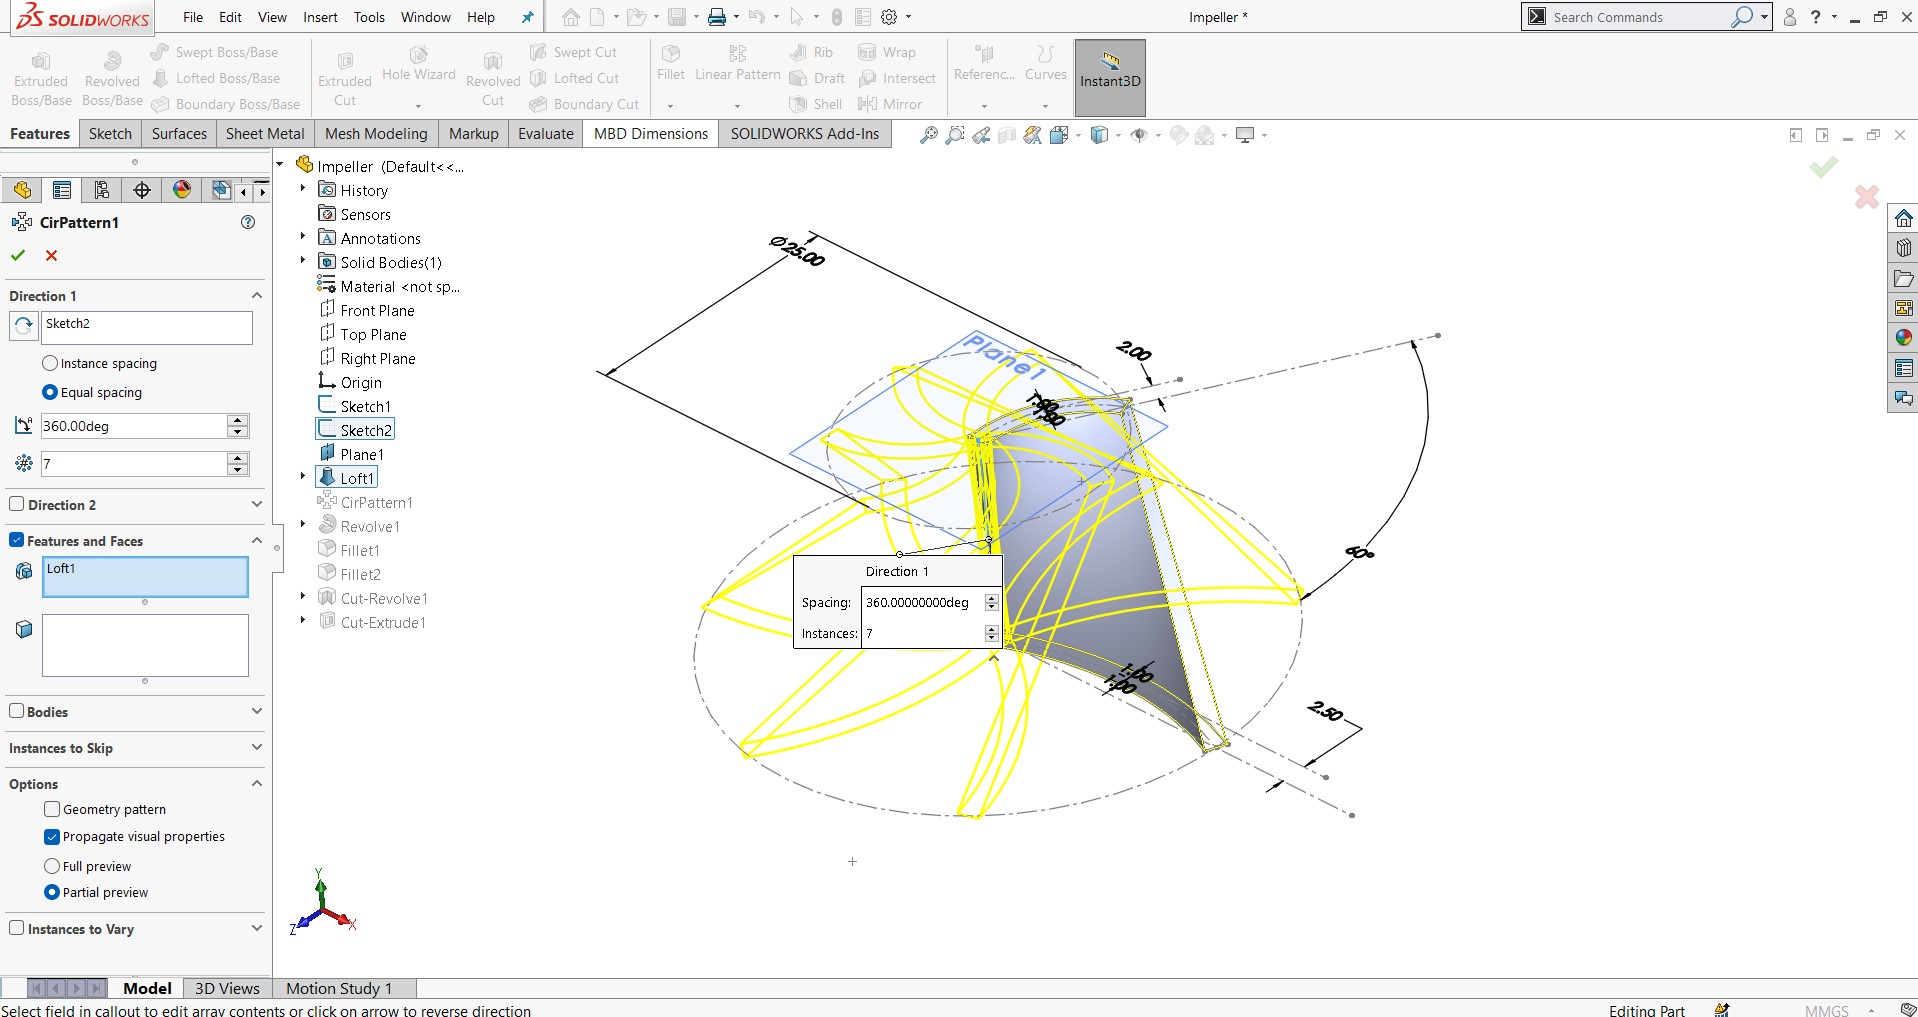Cancel CirPattern1 with red X
This screenshot has width=1918, height=1017.
[52, 255]
